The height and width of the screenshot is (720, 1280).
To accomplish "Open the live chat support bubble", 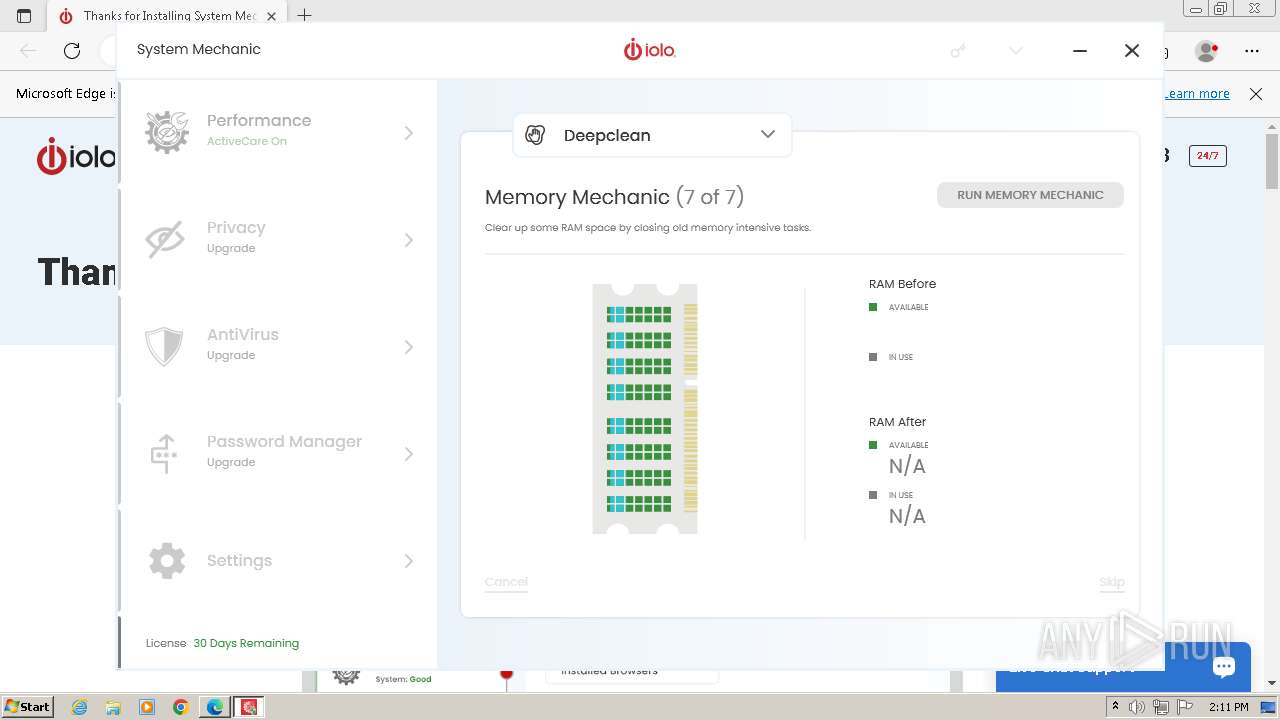I will point(1223,667).
